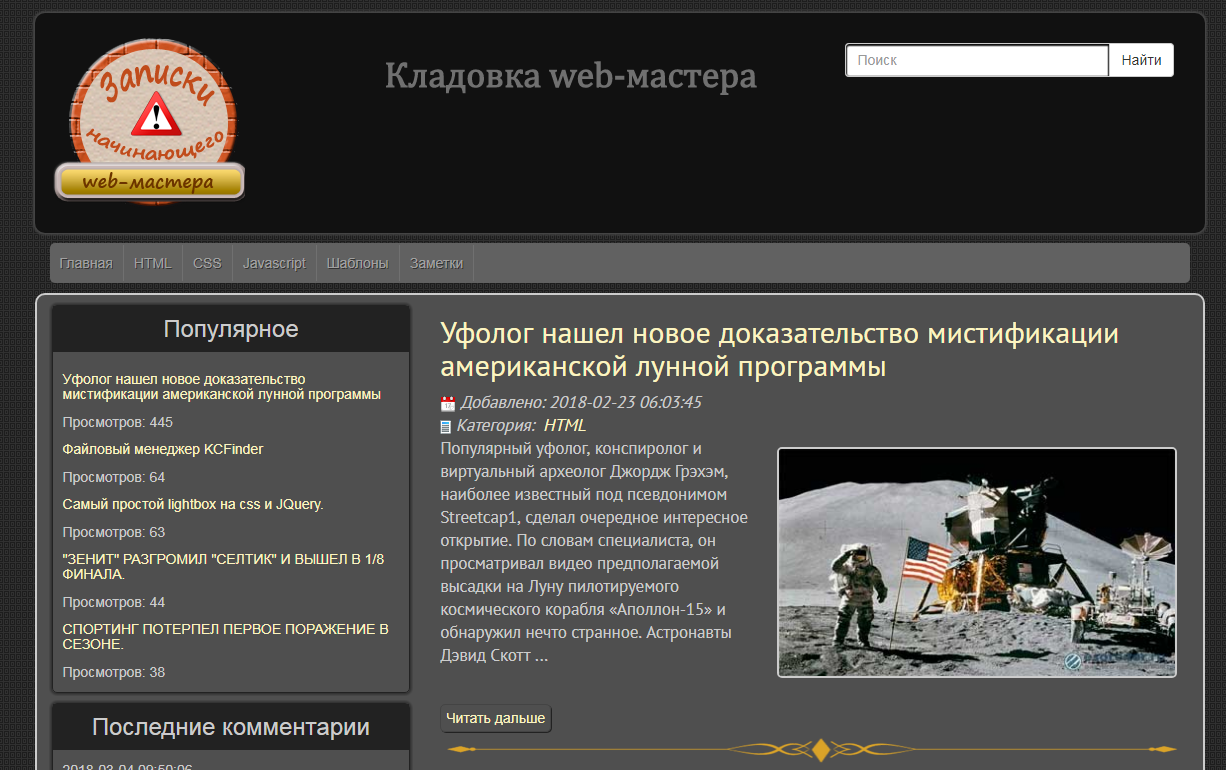This screenshot has width=1226, height=770.
Task: Click the site logo badge
Action: (x=150, y=120)
